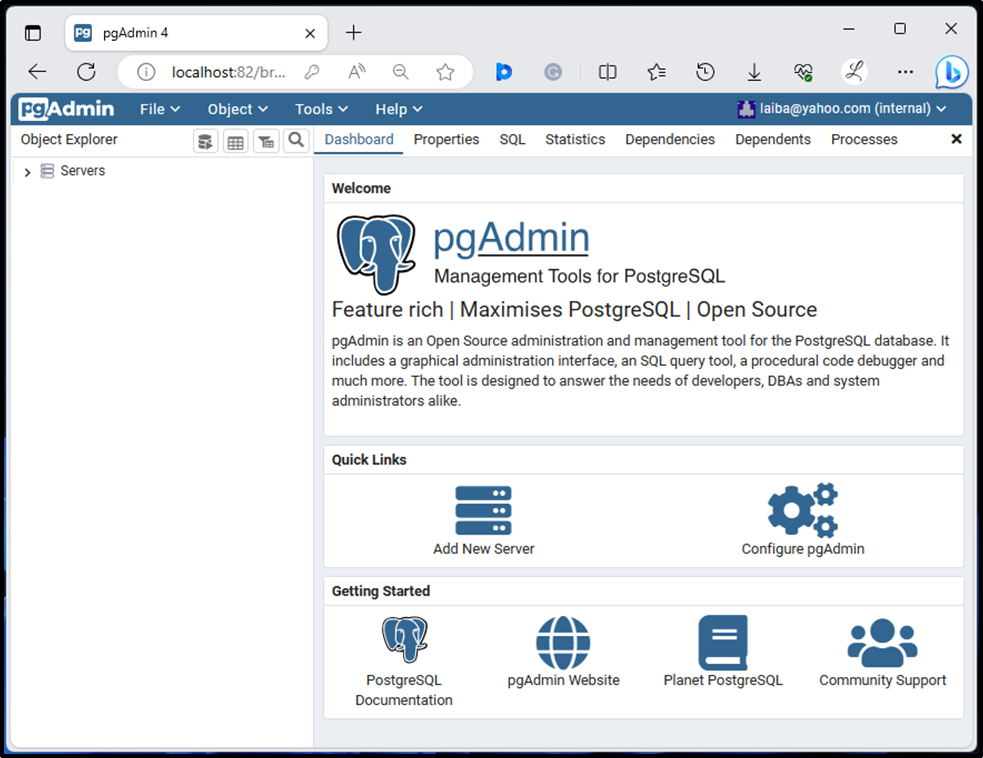
Task: Open the Object dropdown menu
Action: [x=237, y=109]
